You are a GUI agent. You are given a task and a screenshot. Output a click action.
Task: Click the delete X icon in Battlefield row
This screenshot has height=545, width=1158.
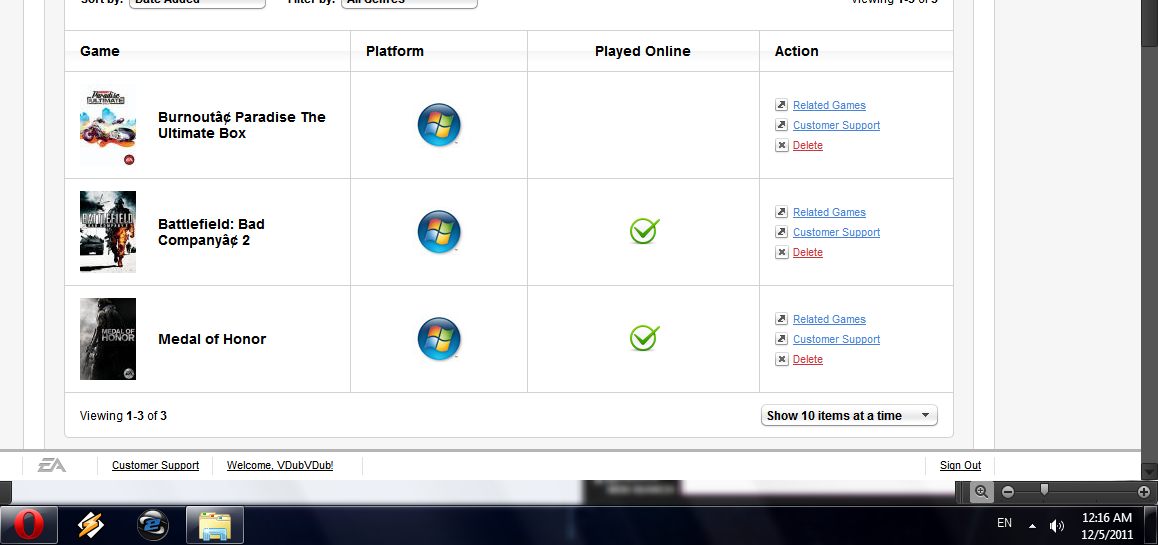(781, 252)
